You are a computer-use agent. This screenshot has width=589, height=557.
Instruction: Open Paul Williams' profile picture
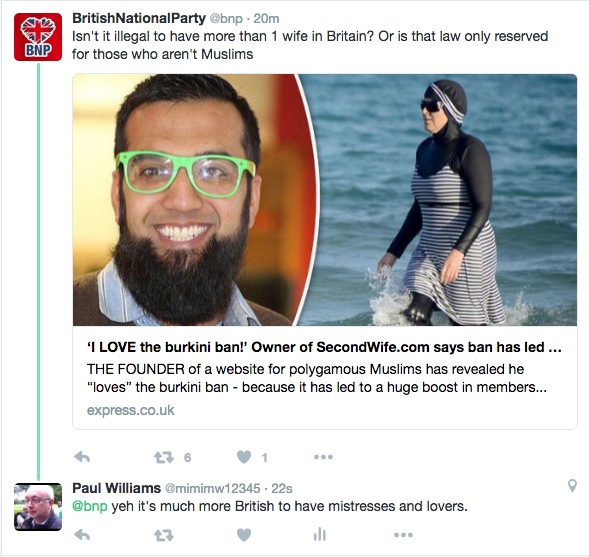[x=38, y=507]
